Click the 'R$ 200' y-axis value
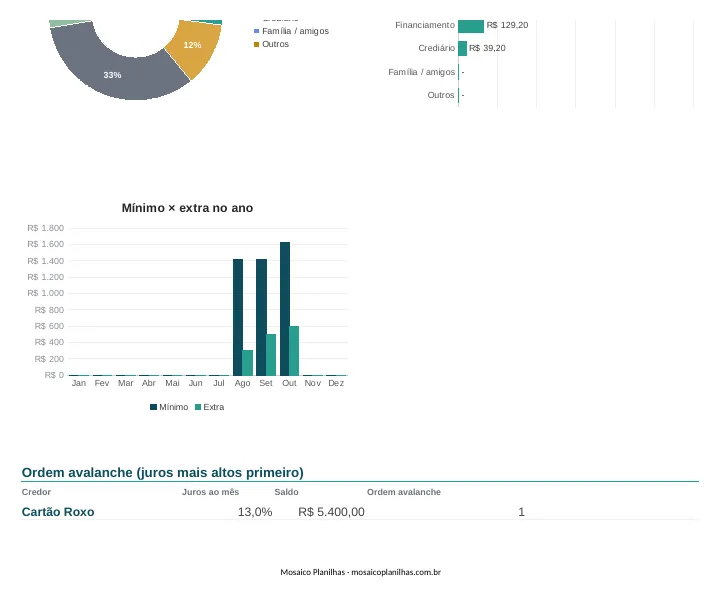This screenshot has width=719, height=597. pos(49,359)
